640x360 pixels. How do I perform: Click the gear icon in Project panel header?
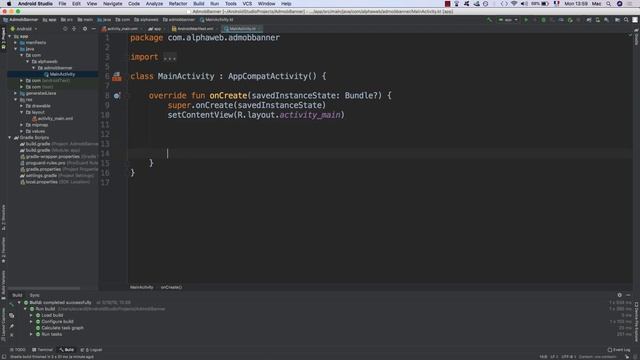(x=84, y=29)
